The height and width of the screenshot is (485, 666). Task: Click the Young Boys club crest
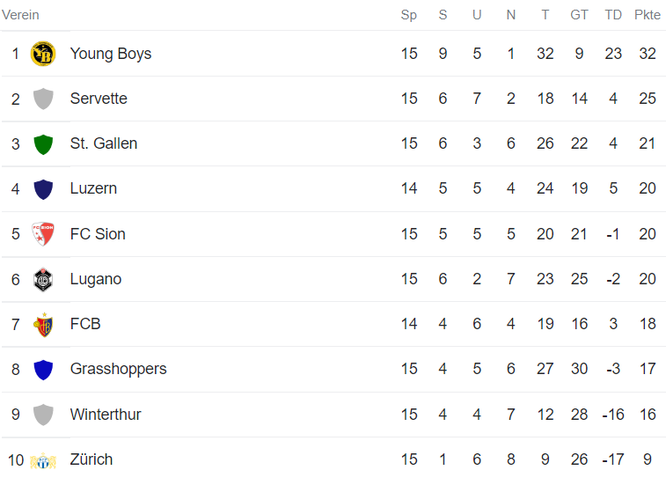point(43,54)
